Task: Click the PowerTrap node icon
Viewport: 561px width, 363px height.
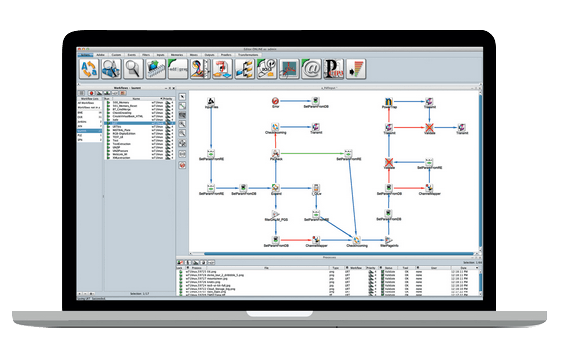Action: (x=389, y=102)
